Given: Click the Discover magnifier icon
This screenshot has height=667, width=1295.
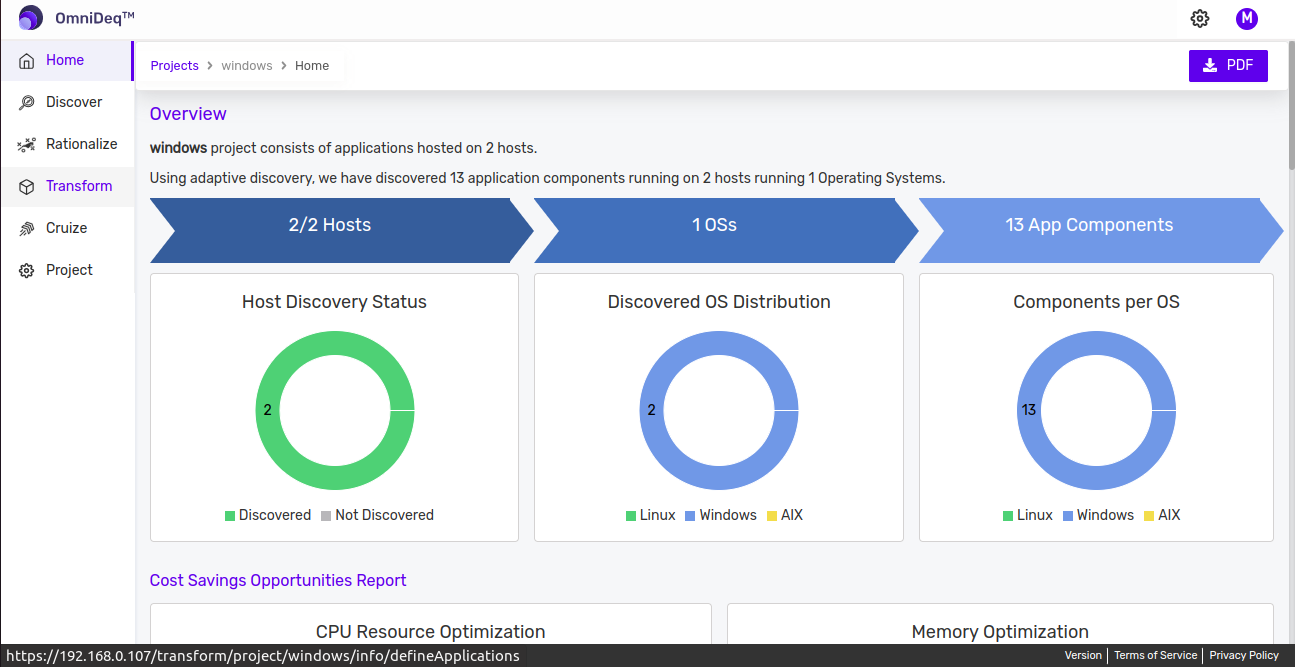Looking at the screenshot, I should pyautogui.click(x=27, y=103).
